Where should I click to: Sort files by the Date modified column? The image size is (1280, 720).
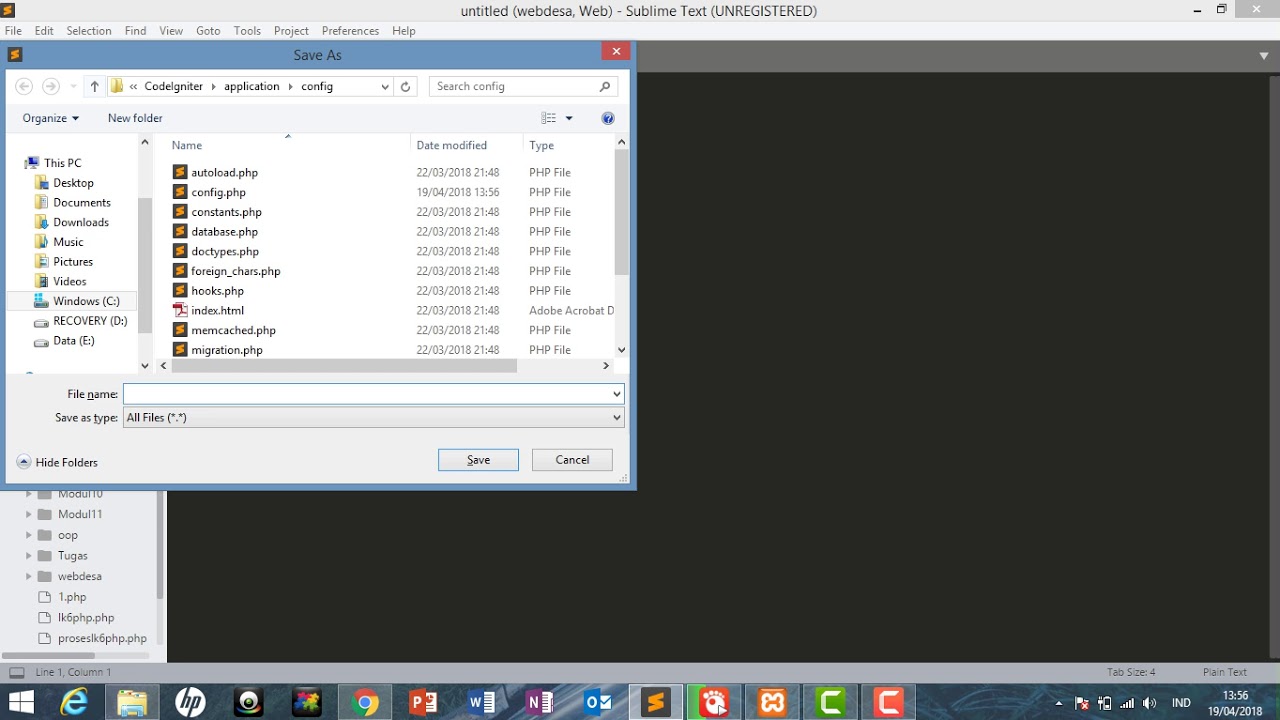452,146
